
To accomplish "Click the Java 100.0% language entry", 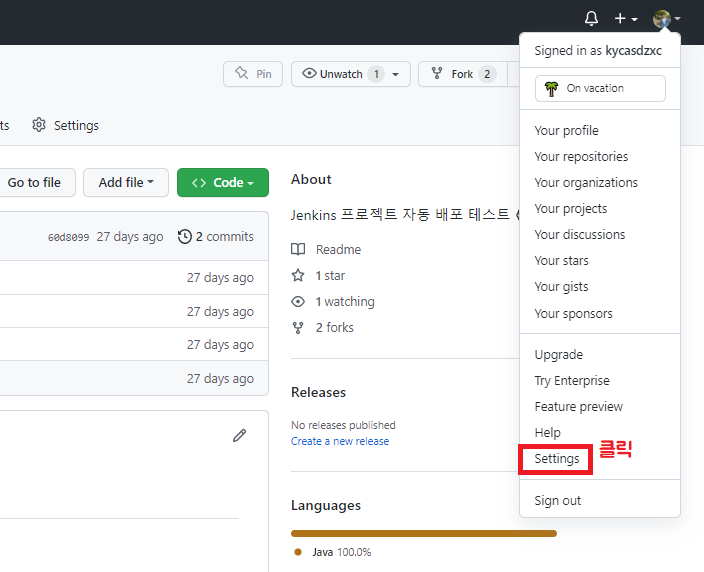I will (x=342, y=552).
